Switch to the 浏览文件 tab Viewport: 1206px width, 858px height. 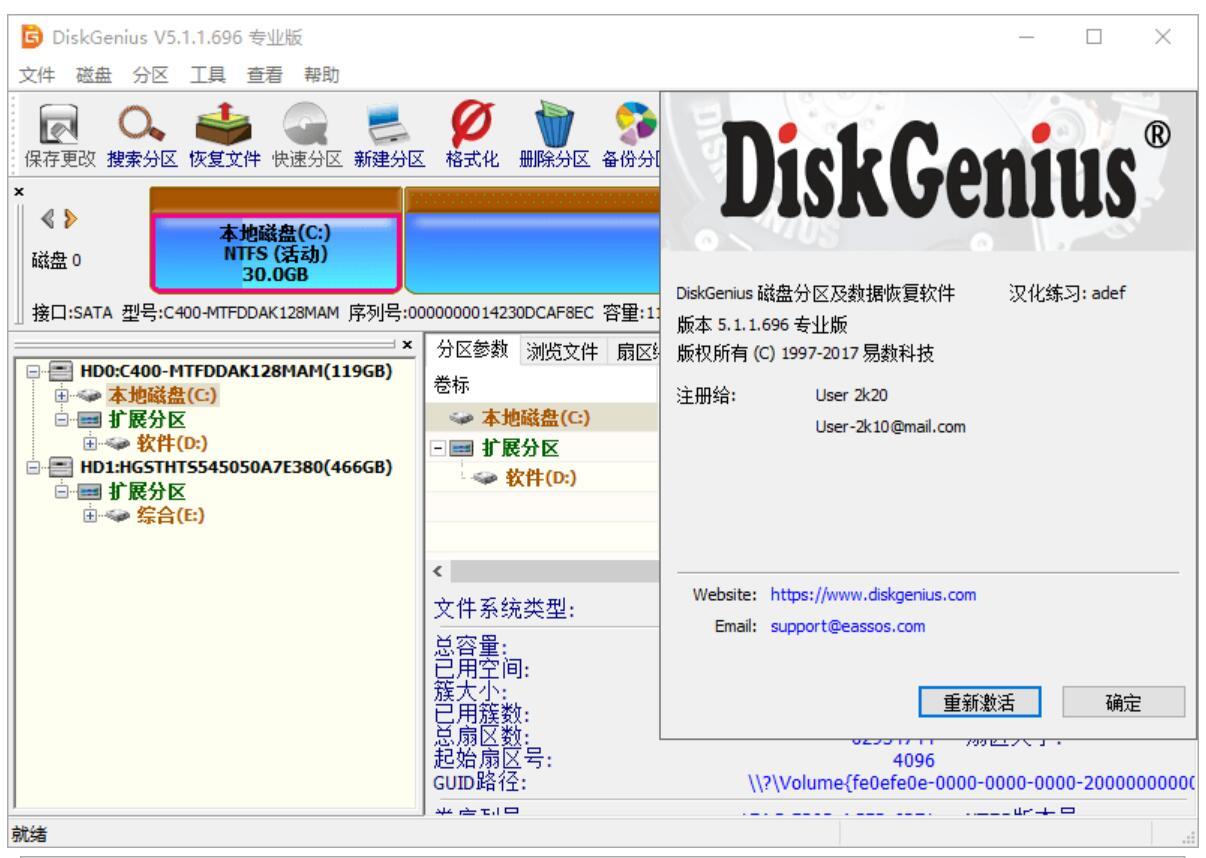564,351
